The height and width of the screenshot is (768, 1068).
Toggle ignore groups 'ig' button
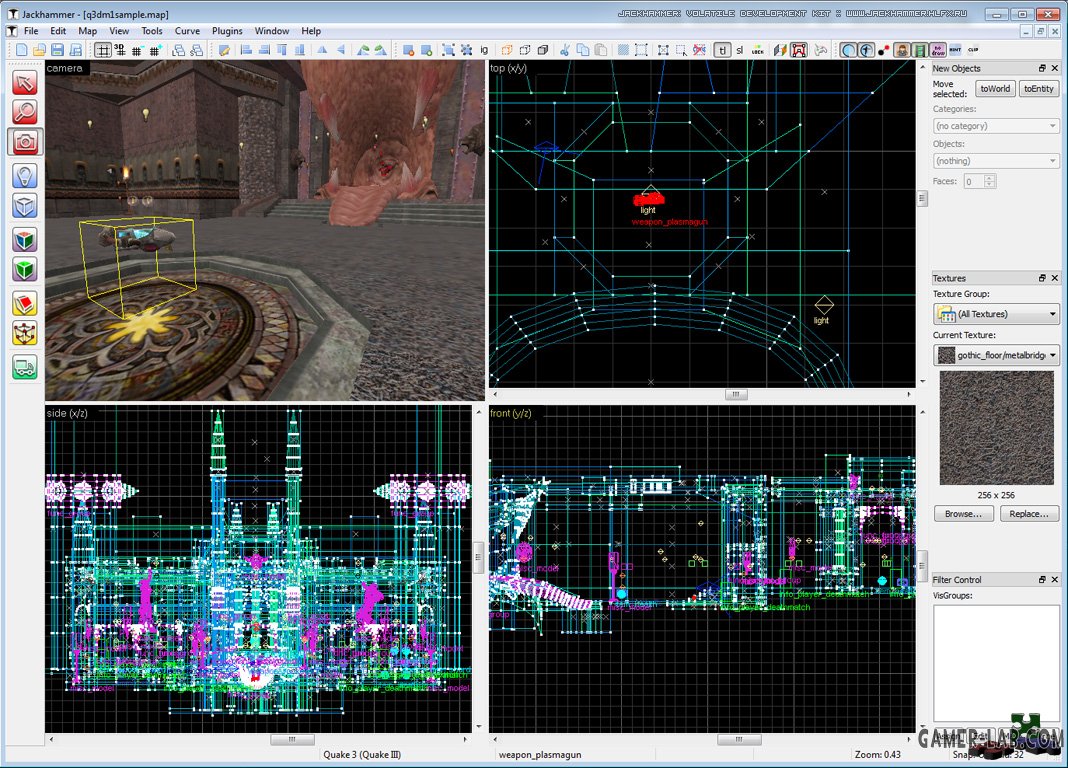pyautogui.click(x=484, y=50)
